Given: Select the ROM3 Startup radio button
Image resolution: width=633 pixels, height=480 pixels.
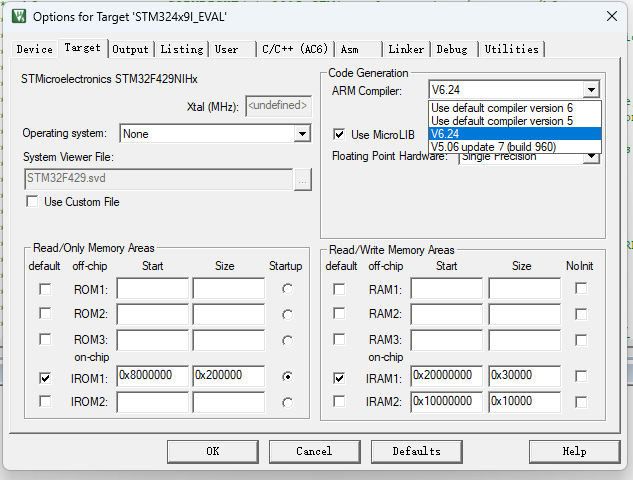Looking at the screenshot, I should [x=287, y=341].
